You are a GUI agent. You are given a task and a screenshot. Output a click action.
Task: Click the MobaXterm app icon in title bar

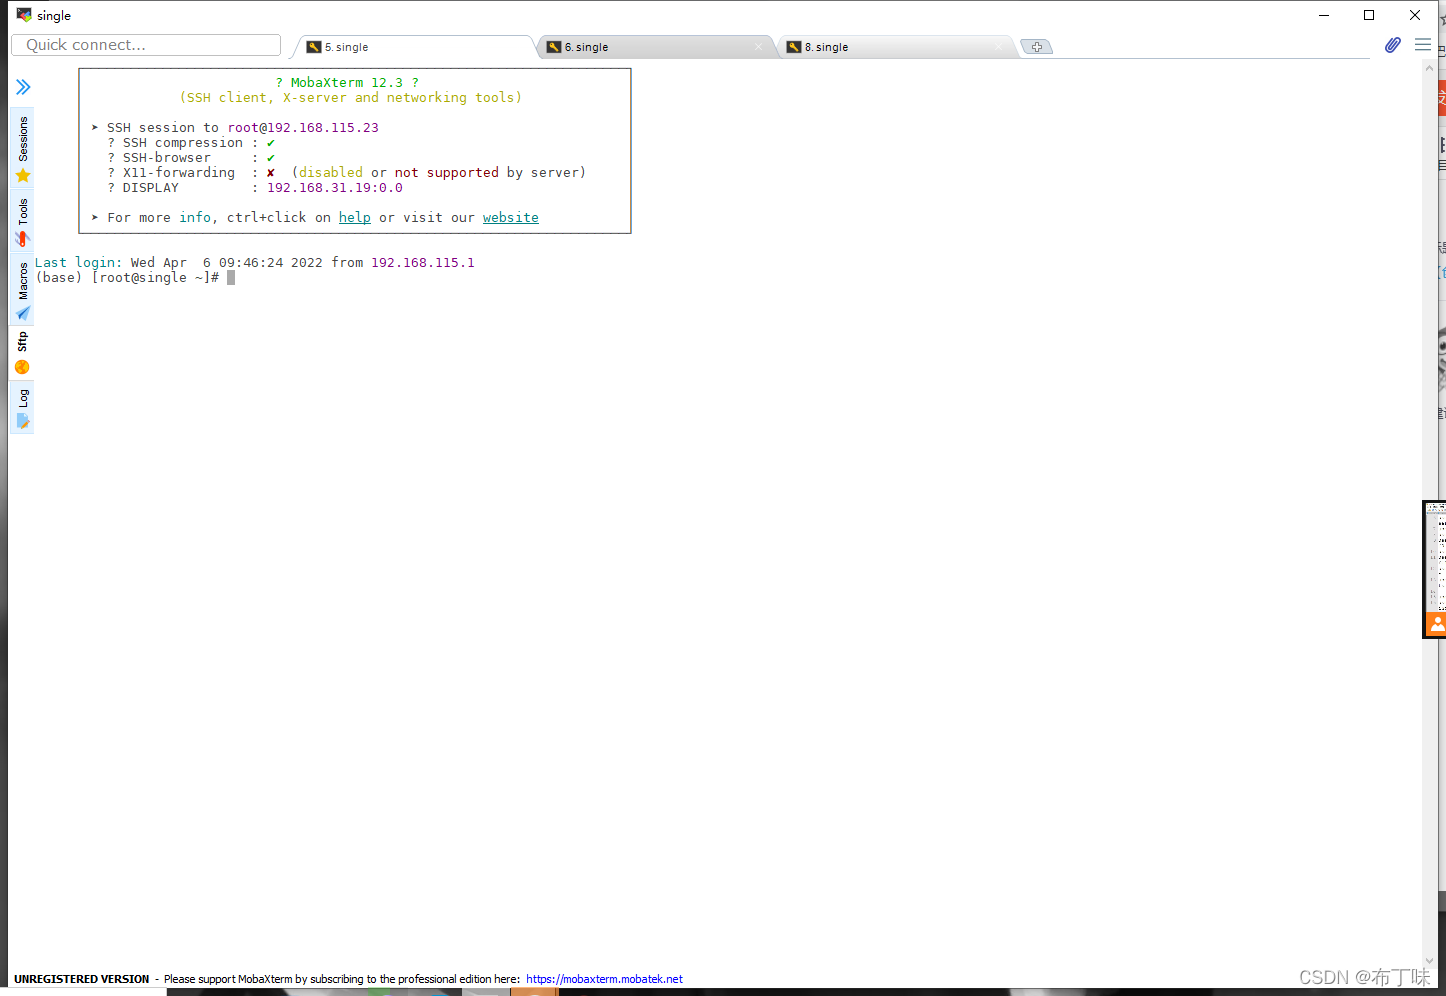[x=24, y=15]
